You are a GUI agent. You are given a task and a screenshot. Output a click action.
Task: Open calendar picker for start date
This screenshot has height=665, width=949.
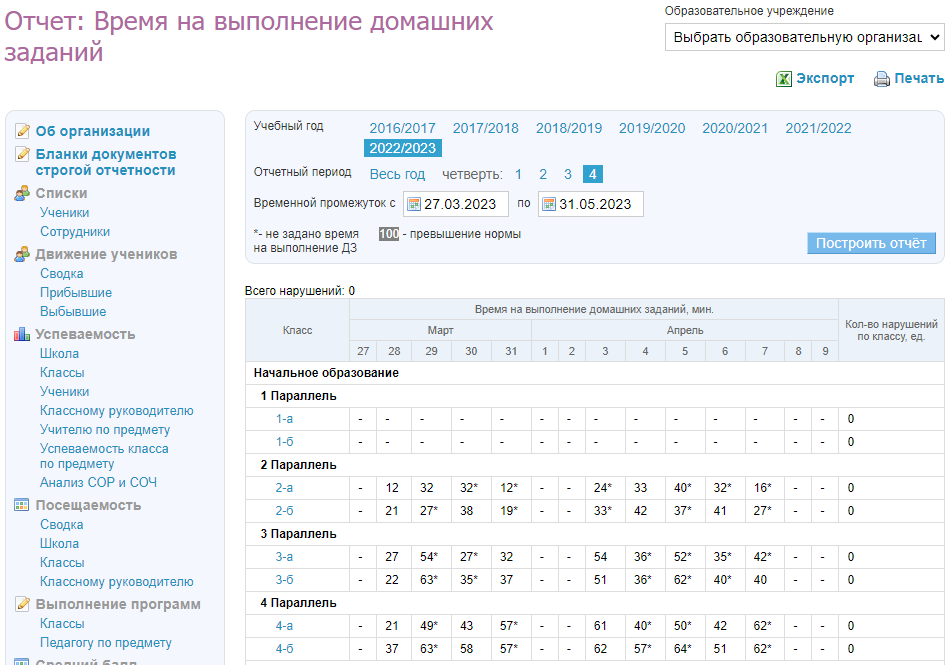click(413, 204)
